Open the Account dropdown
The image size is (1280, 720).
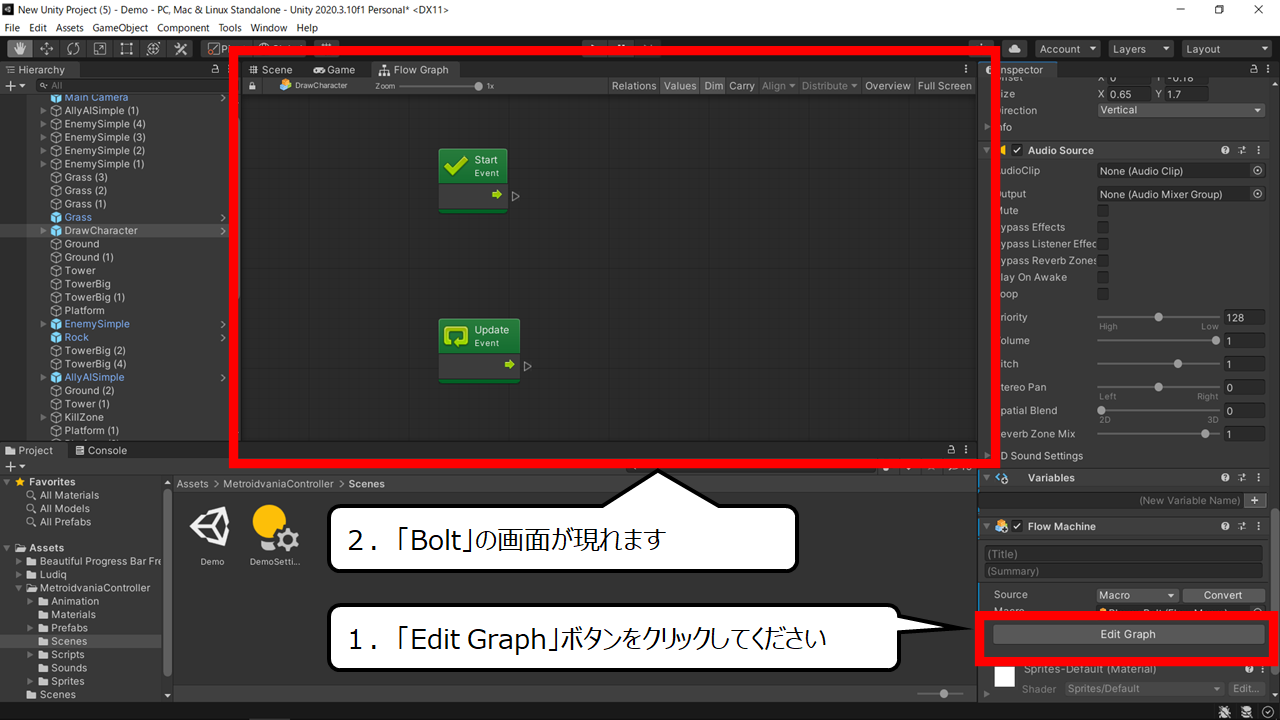tap(1067, 49)
